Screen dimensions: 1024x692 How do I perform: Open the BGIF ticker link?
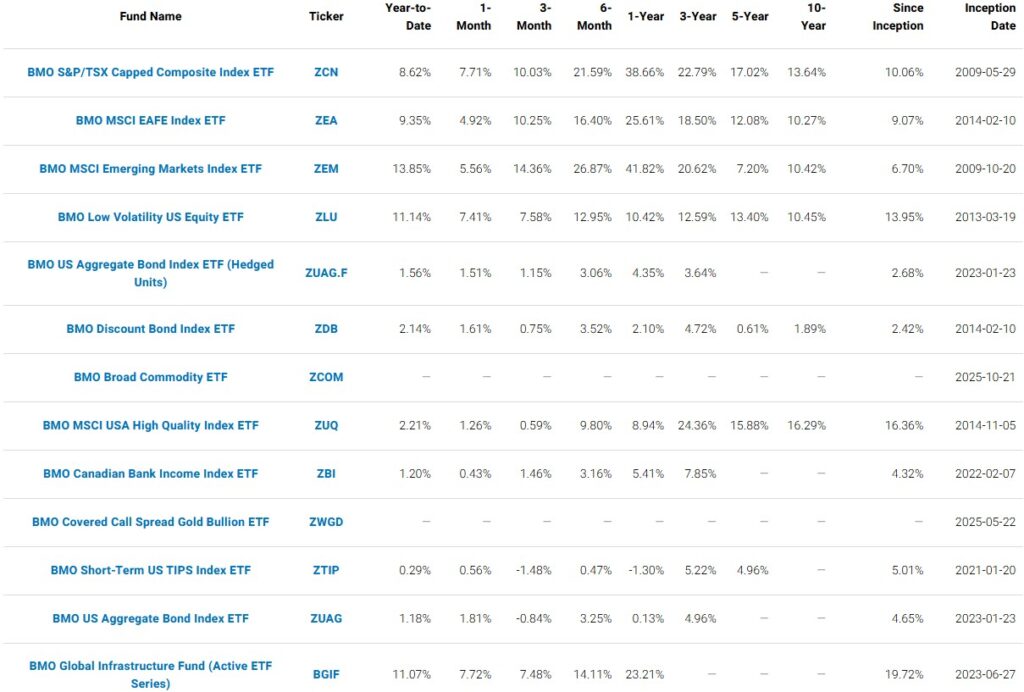point(326,674)
